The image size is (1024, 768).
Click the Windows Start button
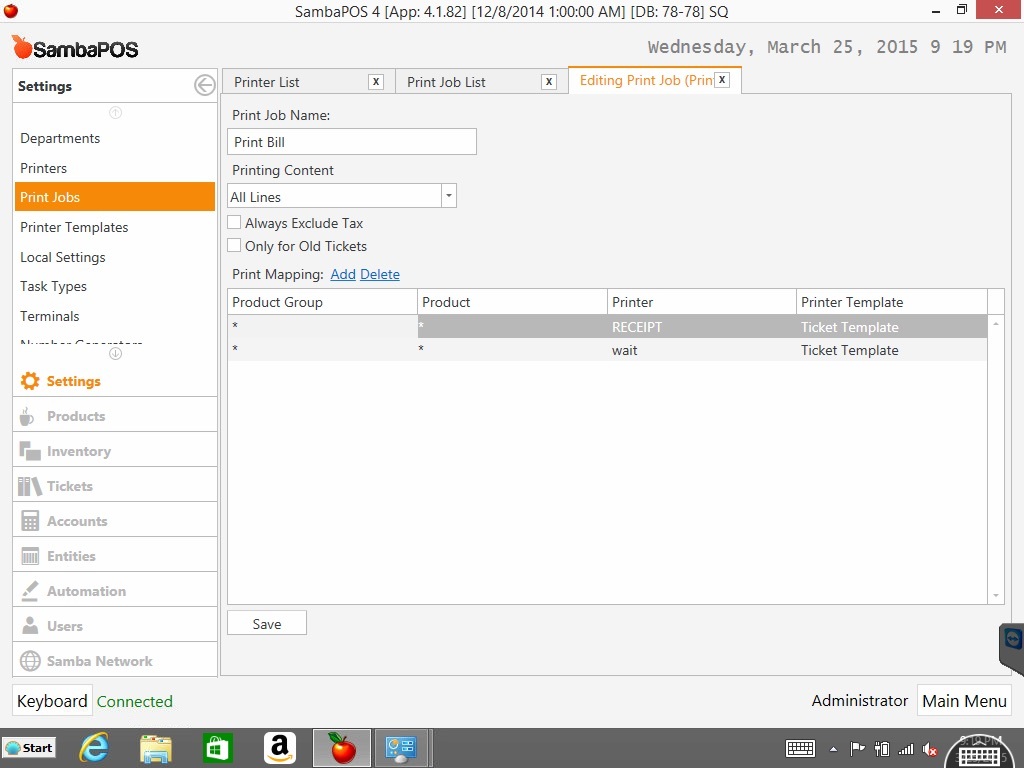coord(29,748)
